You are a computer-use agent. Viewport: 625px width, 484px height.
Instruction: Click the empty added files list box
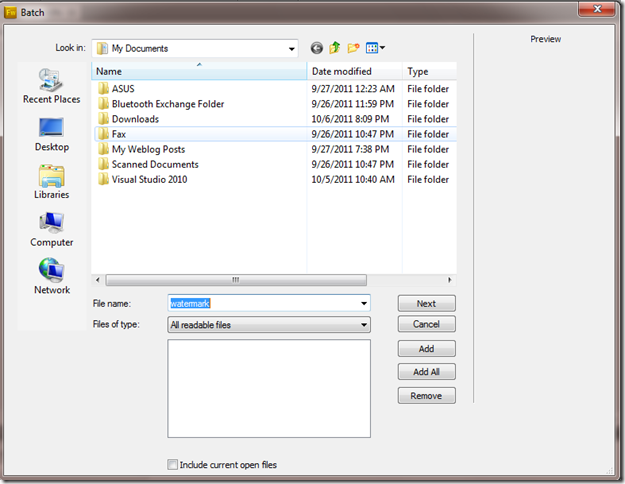point(269,388)
